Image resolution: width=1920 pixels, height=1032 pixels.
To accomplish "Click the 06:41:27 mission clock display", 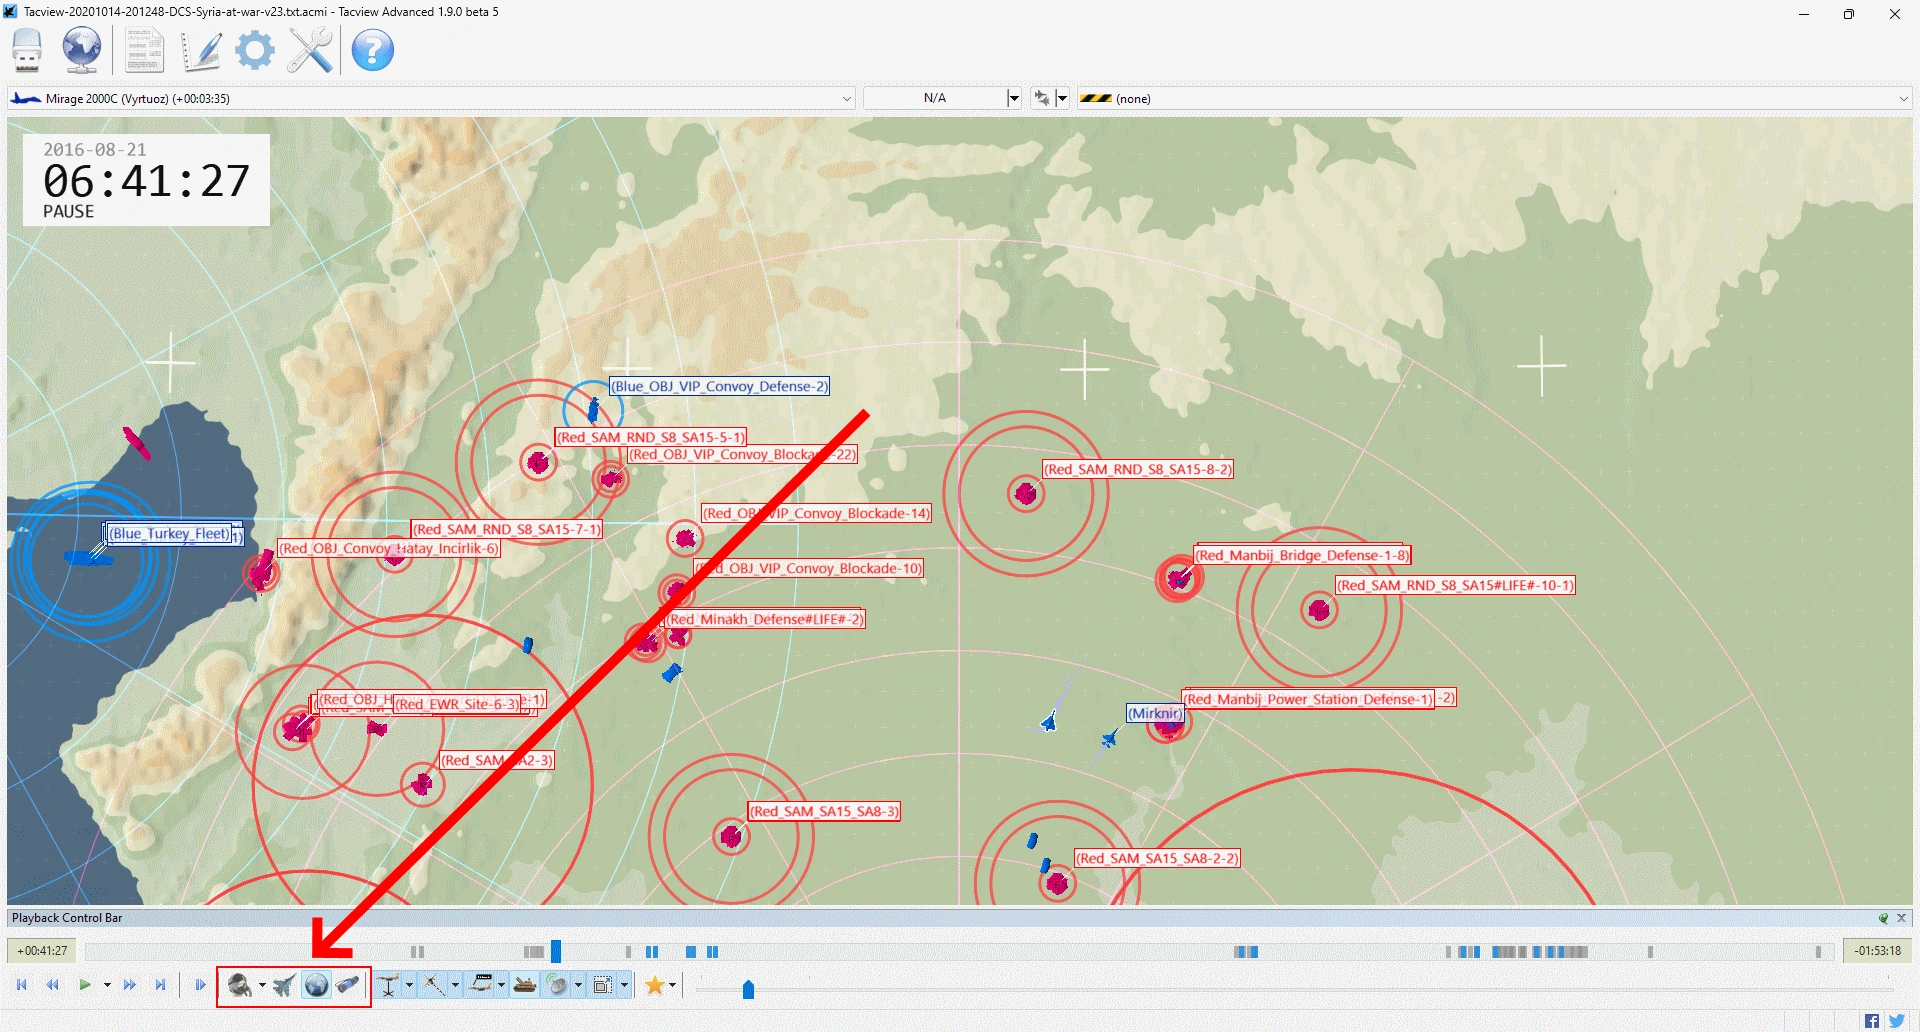I will (146, 181).
